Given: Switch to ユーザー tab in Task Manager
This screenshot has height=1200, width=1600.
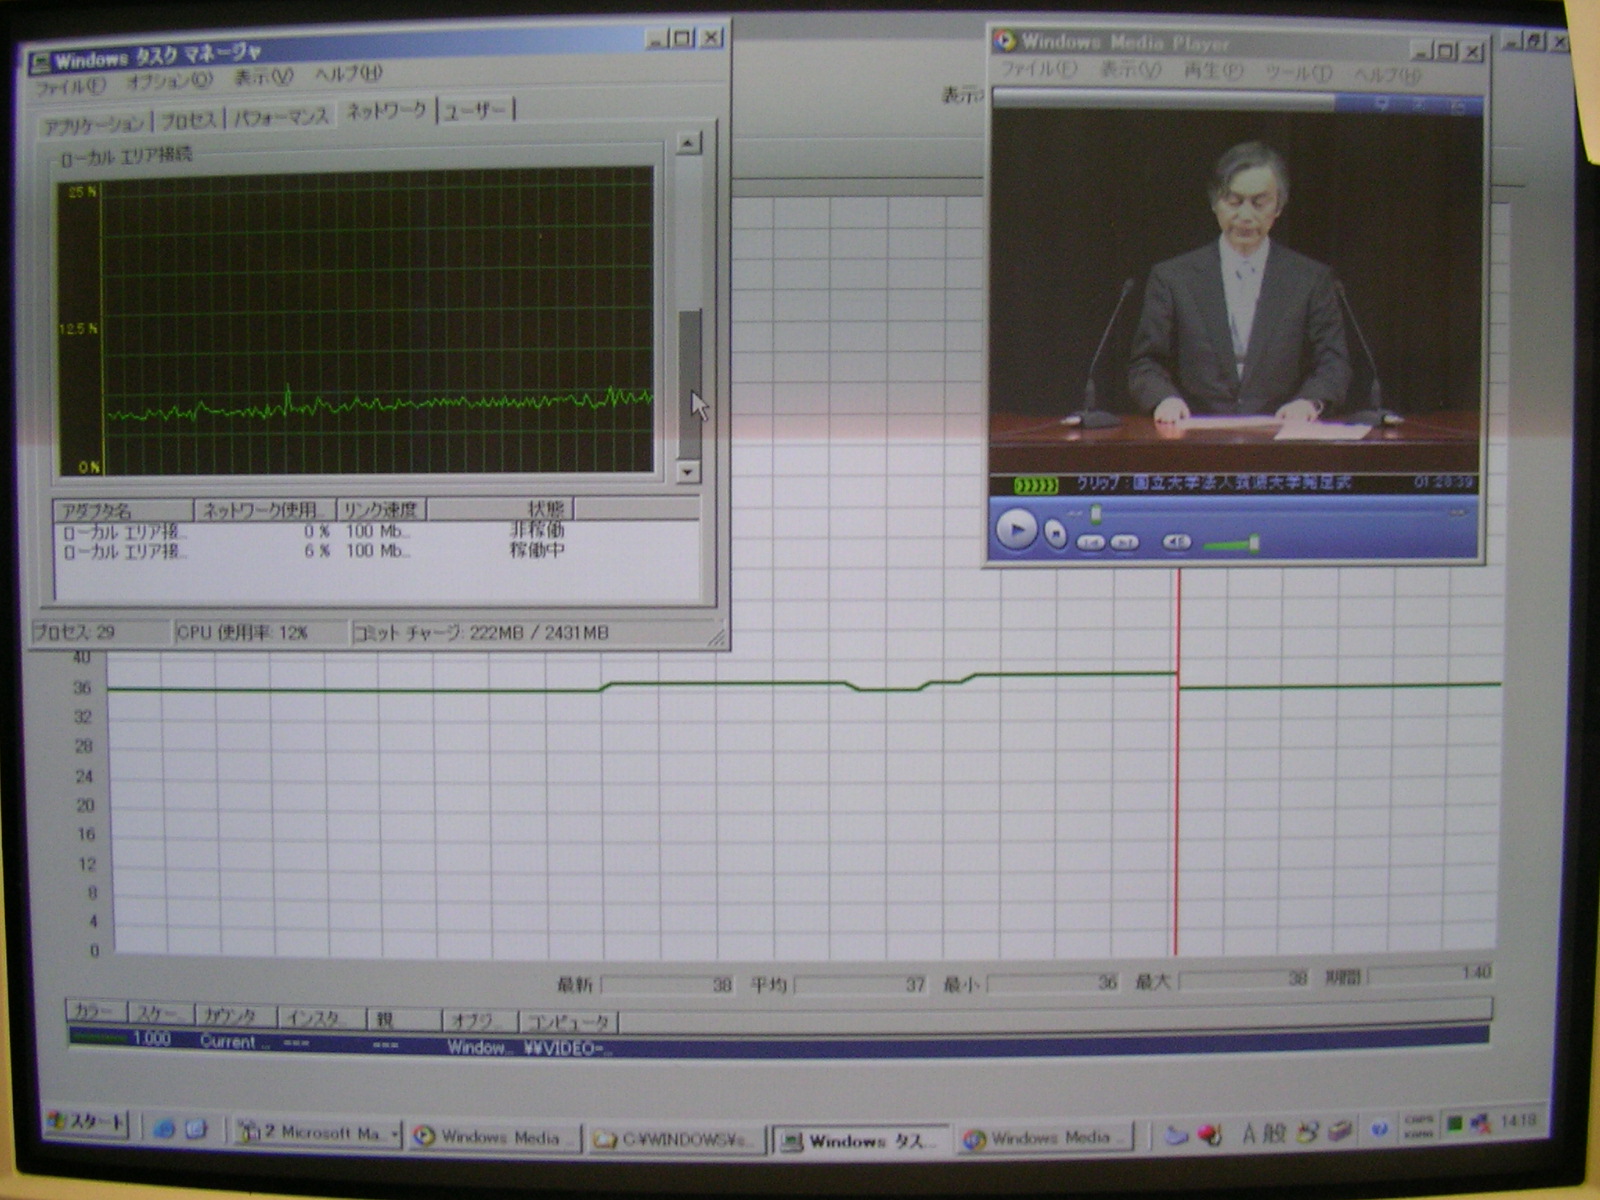Looking at the screenshot, I should coord(475,110).
